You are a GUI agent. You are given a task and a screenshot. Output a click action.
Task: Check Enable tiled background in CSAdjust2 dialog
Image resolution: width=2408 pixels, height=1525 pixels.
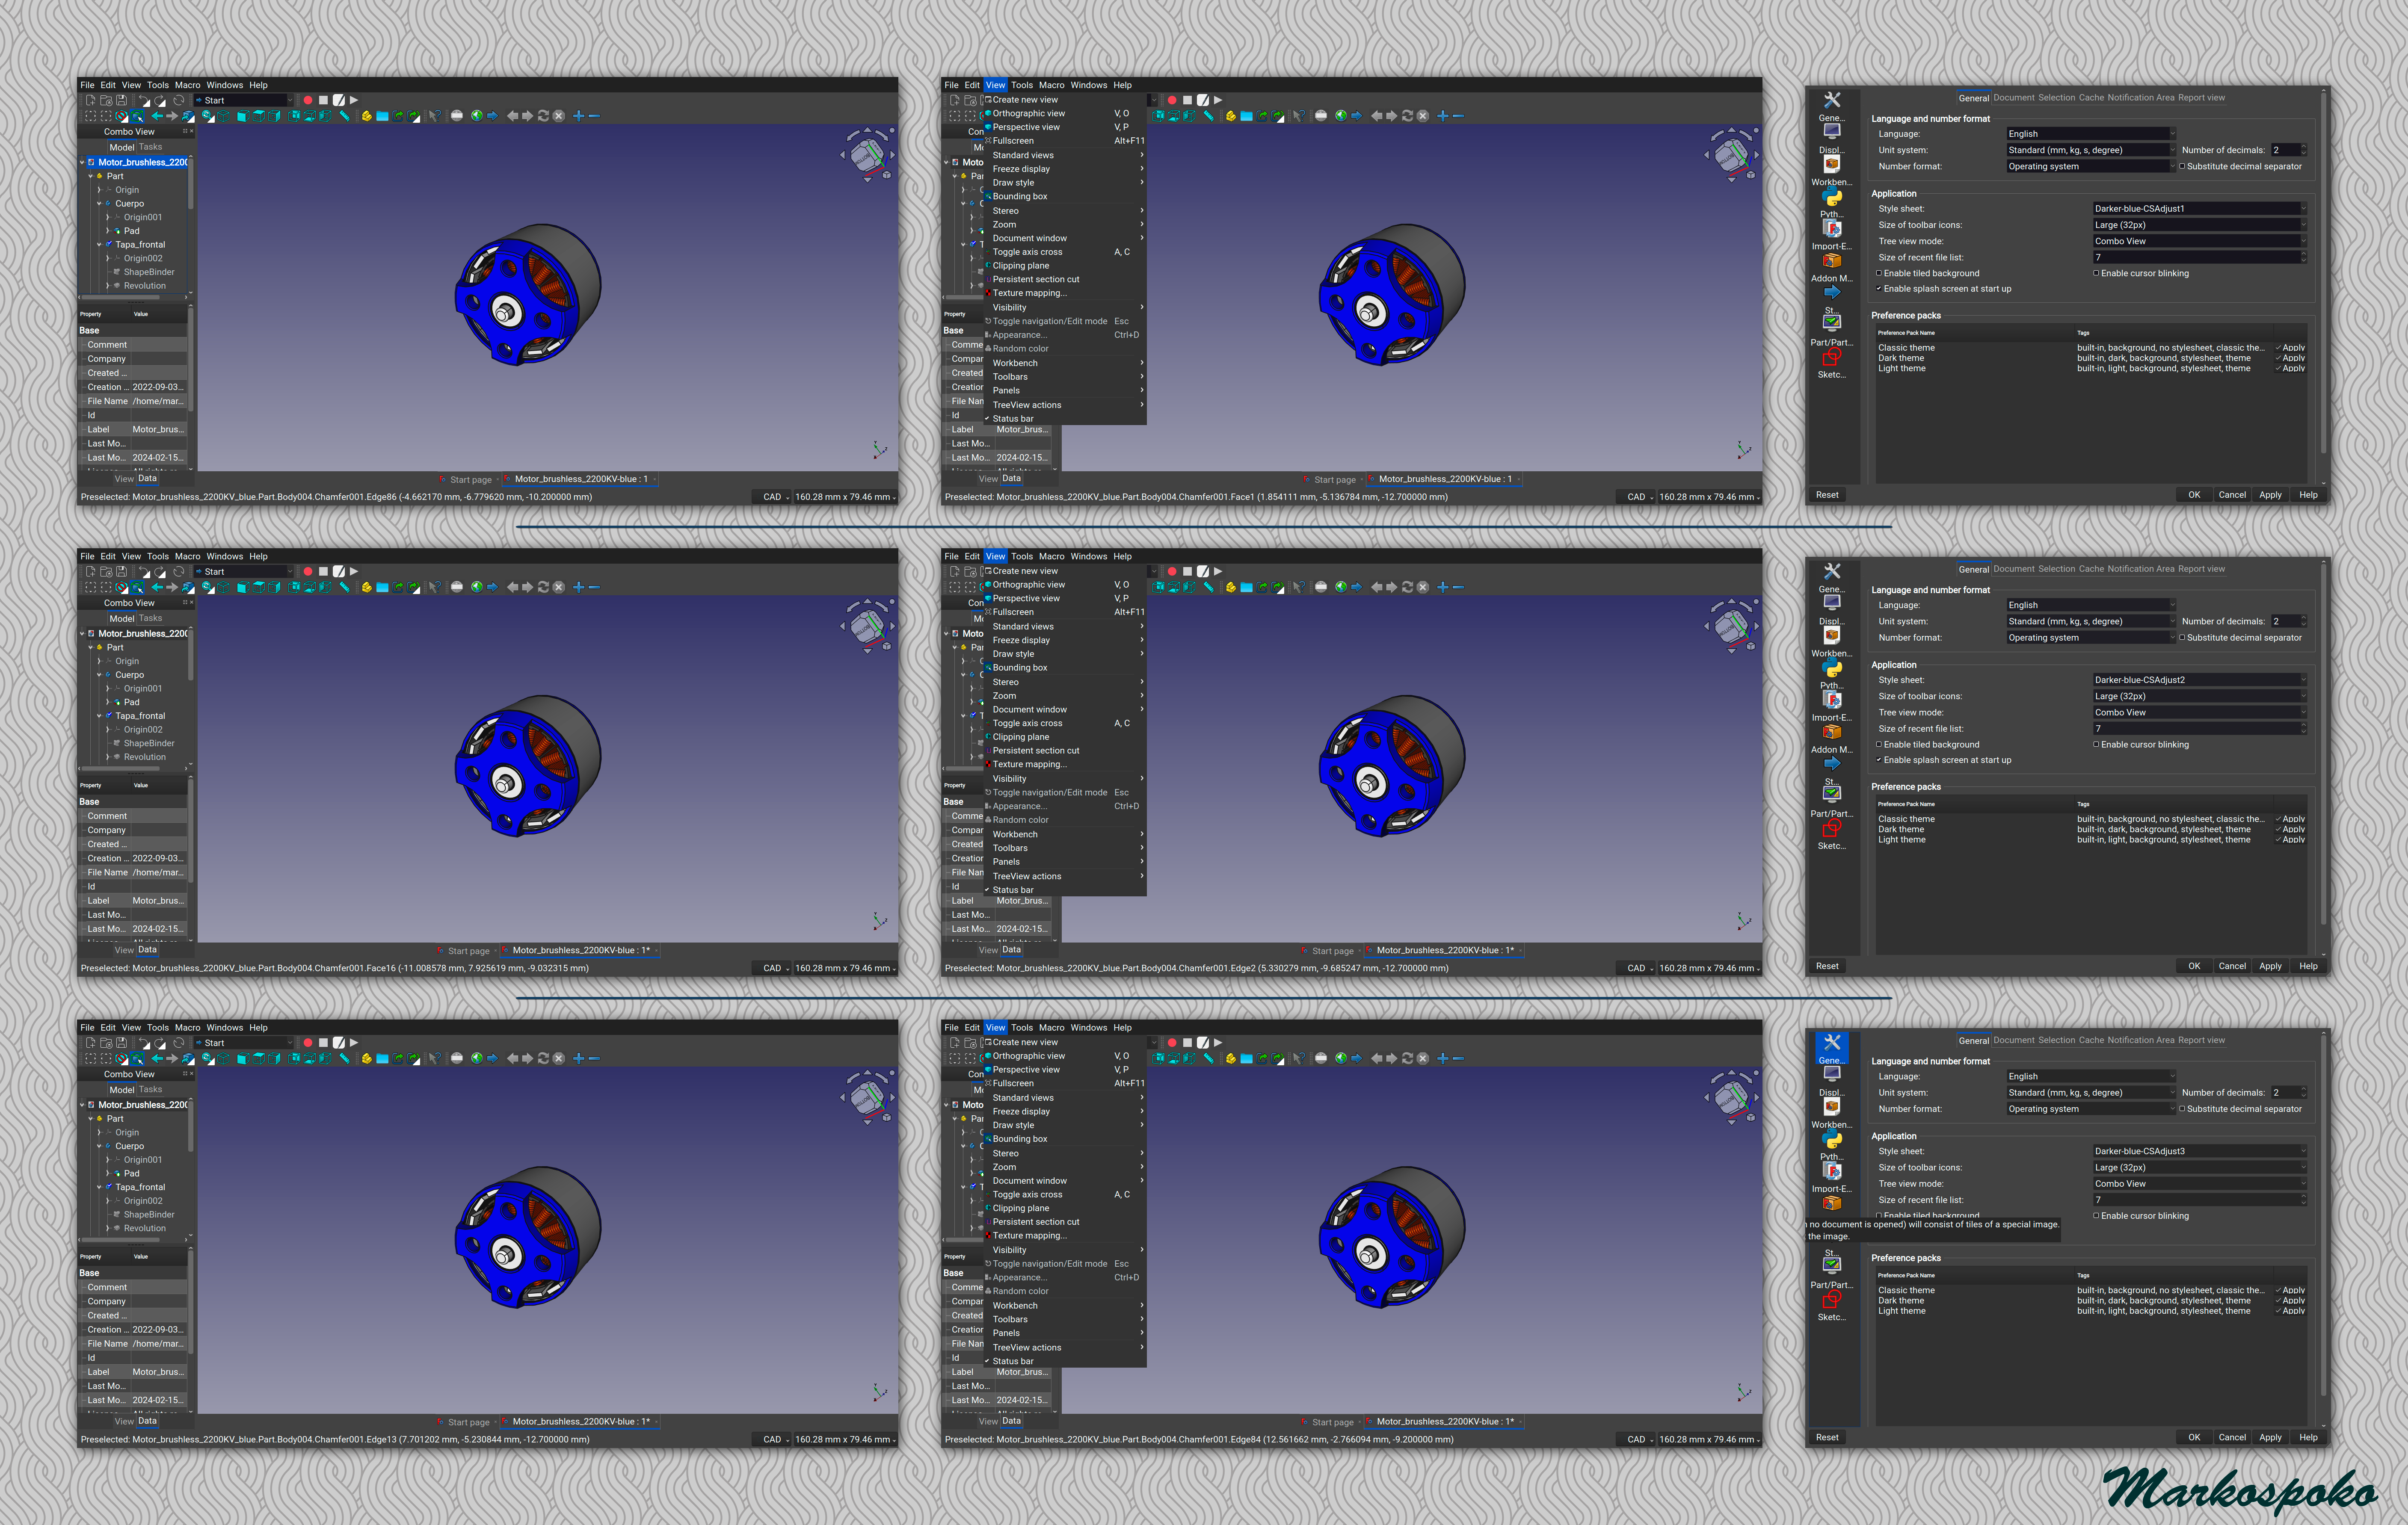point(1879,744)
